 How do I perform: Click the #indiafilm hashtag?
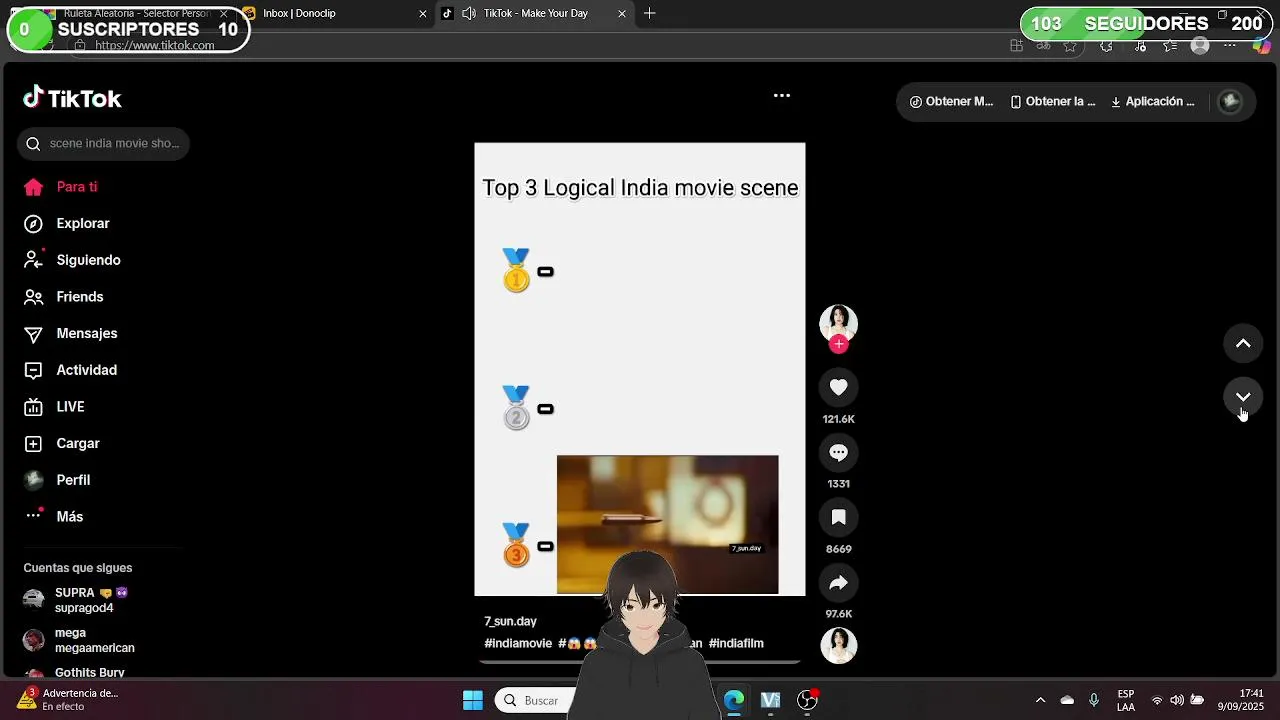tap(736, 643)
